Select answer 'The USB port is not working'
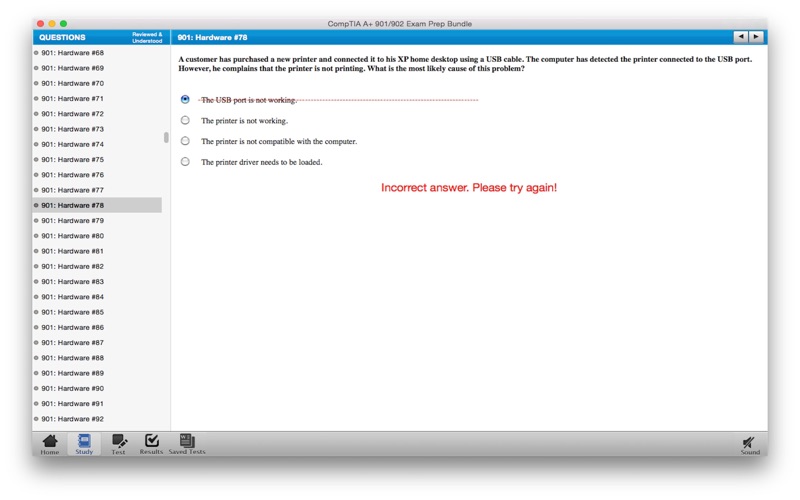Viewport: 800px width, 500px height. click(x=185, y=99)
